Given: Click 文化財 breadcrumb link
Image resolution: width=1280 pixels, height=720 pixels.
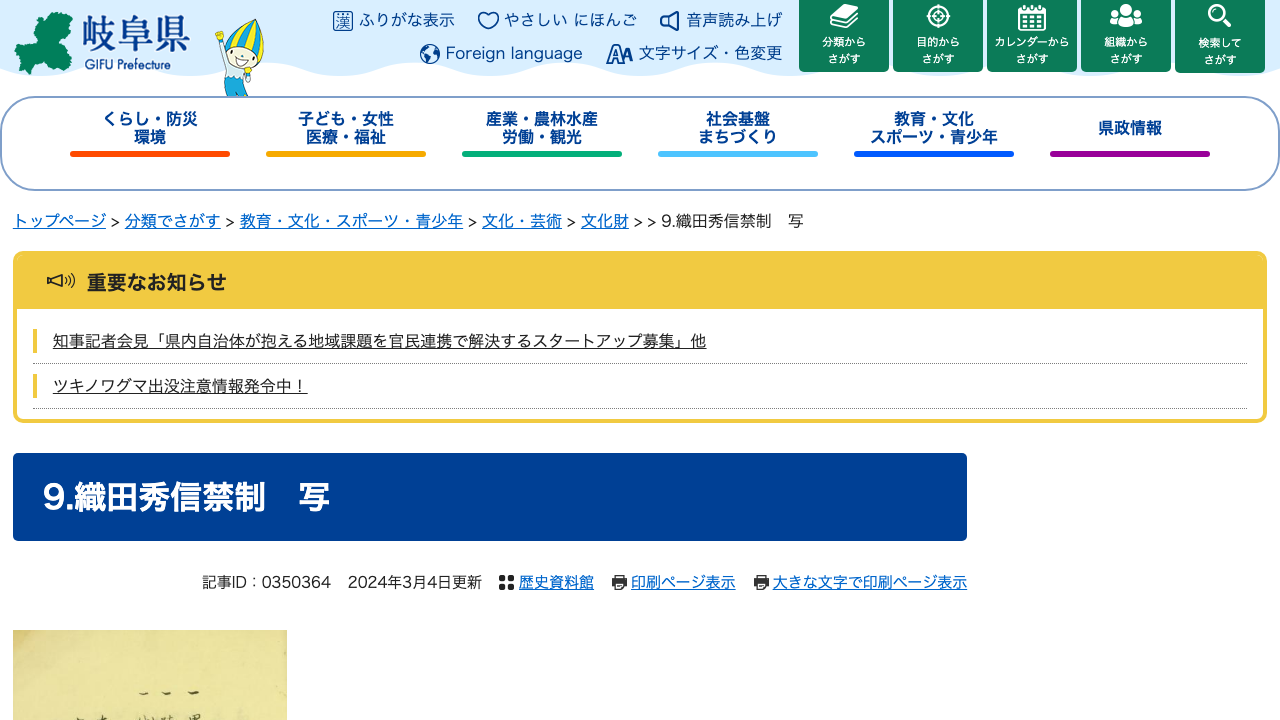Looking at the screenshot, I should [605, 221].
